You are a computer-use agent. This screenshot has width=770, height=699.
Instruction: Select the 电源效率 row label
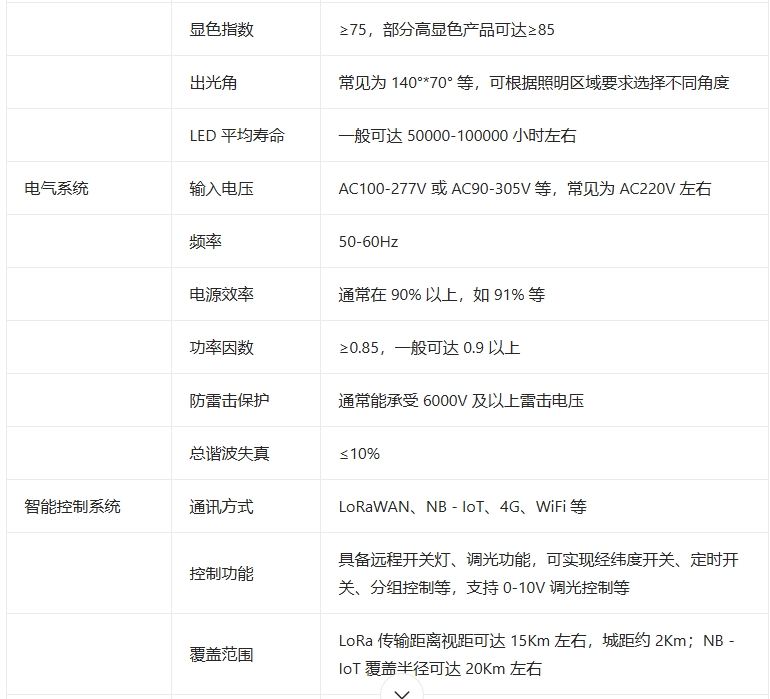221,294
